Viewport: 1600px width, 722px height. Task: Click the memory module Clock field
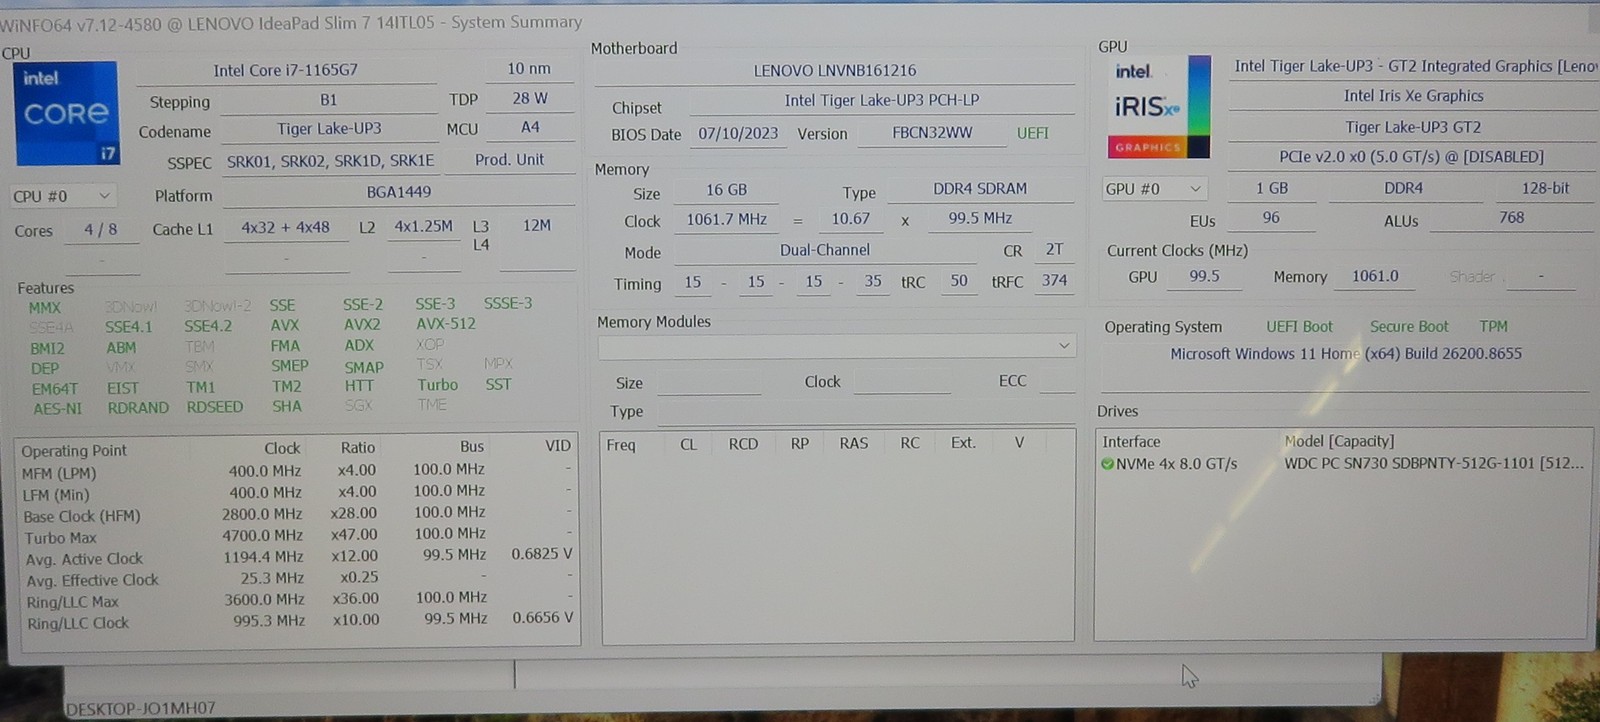[x=902, y=382]
